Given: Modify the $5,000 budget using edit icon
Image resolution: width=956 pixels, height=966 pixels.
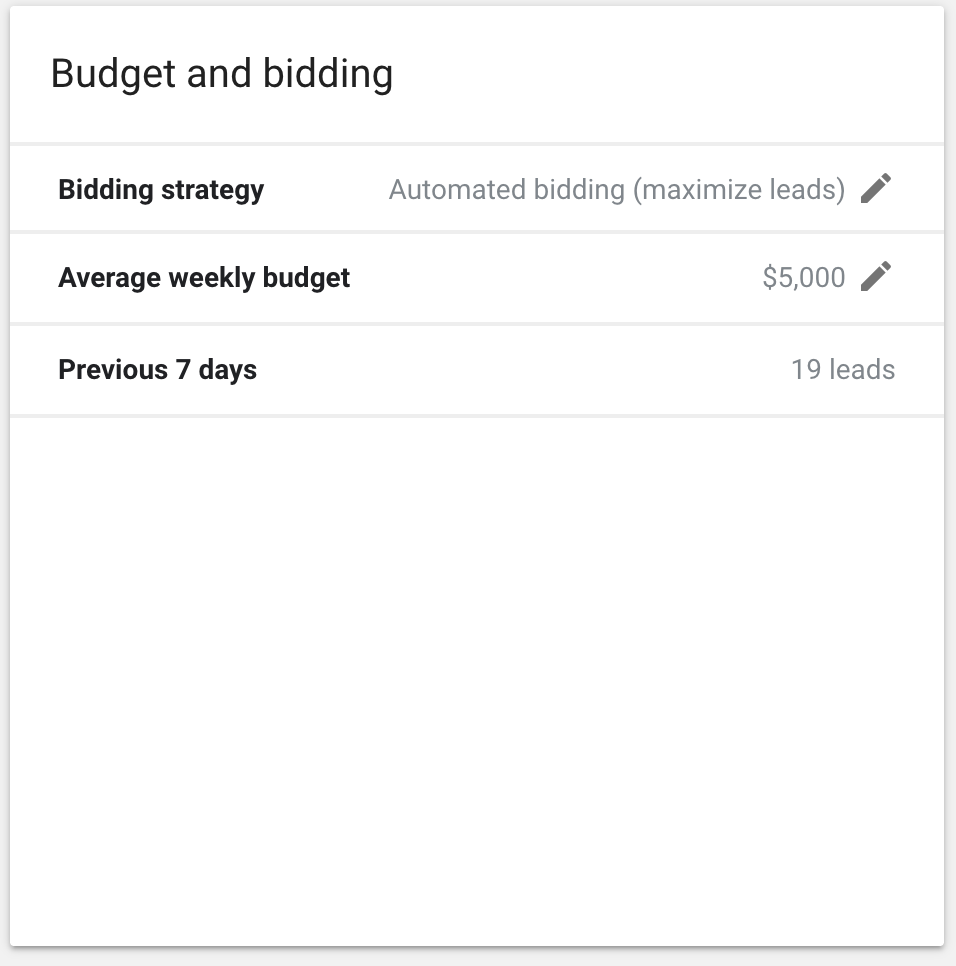Looking at the screenshot, I should tap(875, 276).
